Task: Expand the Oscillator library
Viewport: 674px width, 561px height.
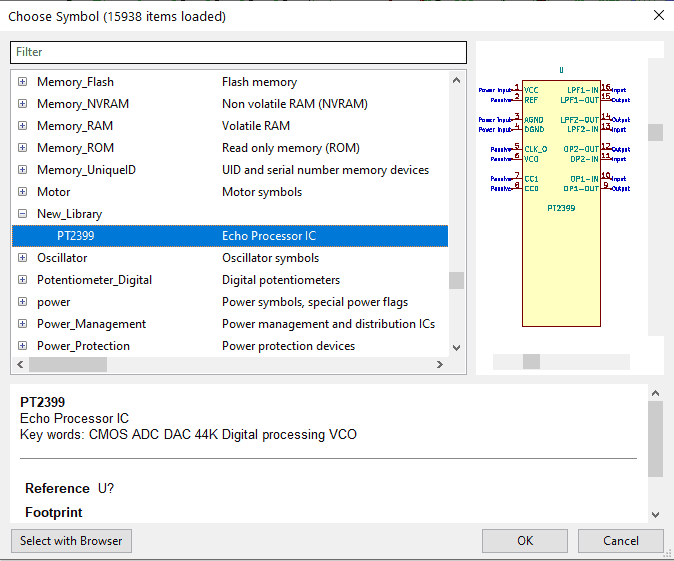Action: (22, 258)
